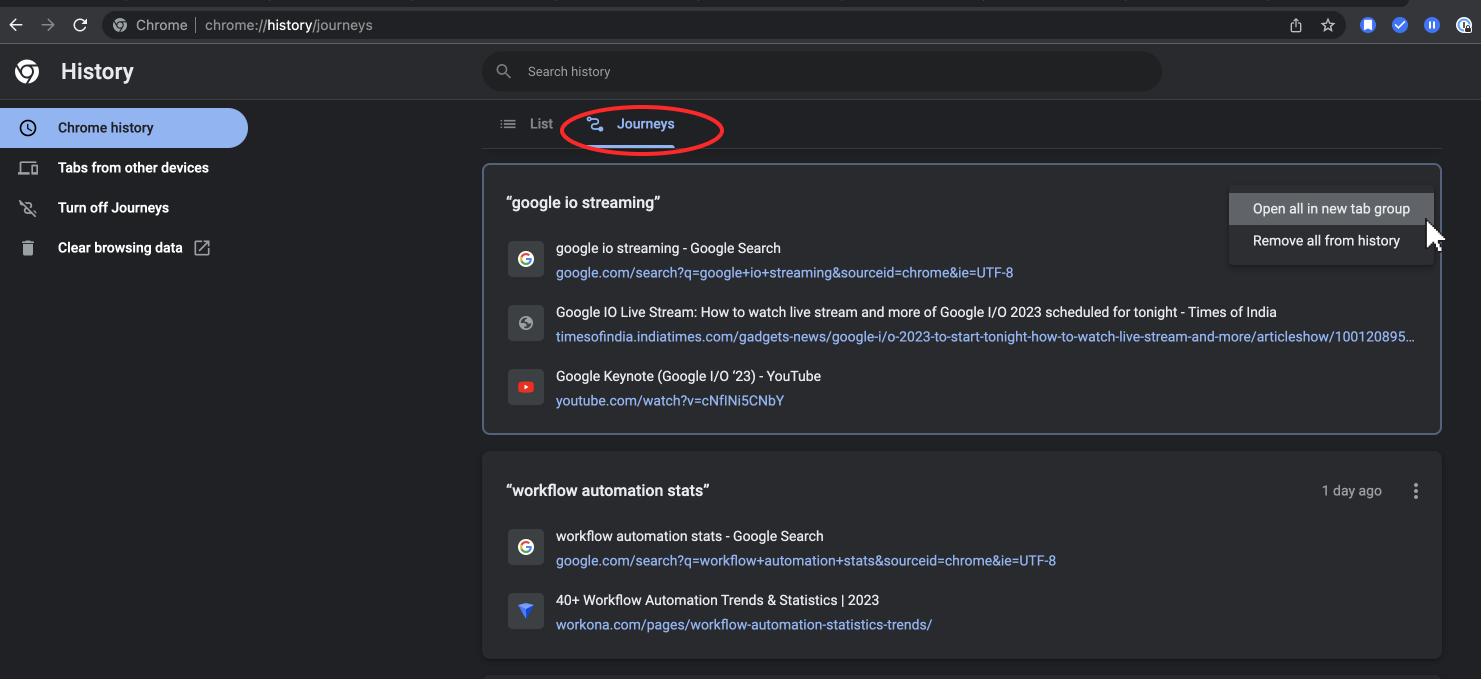Click the Chrome site info chip in address bar
This screenshot has width=1481, height=679.
tap(150, 25)
